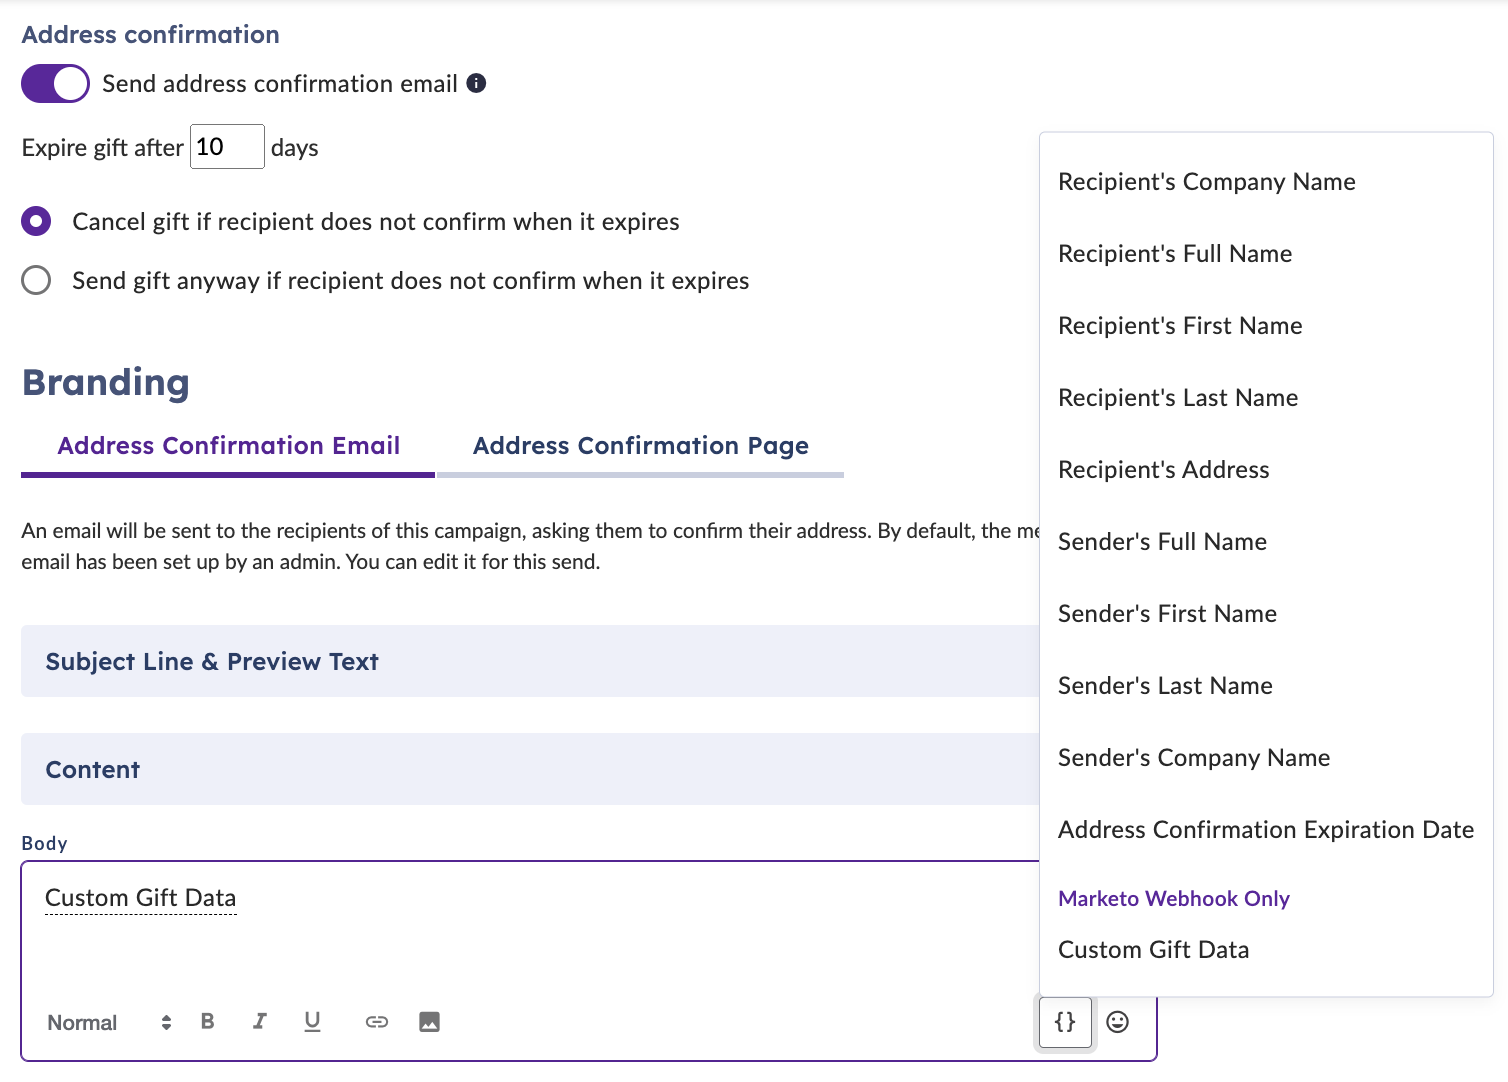This screenshot has width=1508, height=1082.
Task: Open the Normal text style dropdown
Action: 109,1022
